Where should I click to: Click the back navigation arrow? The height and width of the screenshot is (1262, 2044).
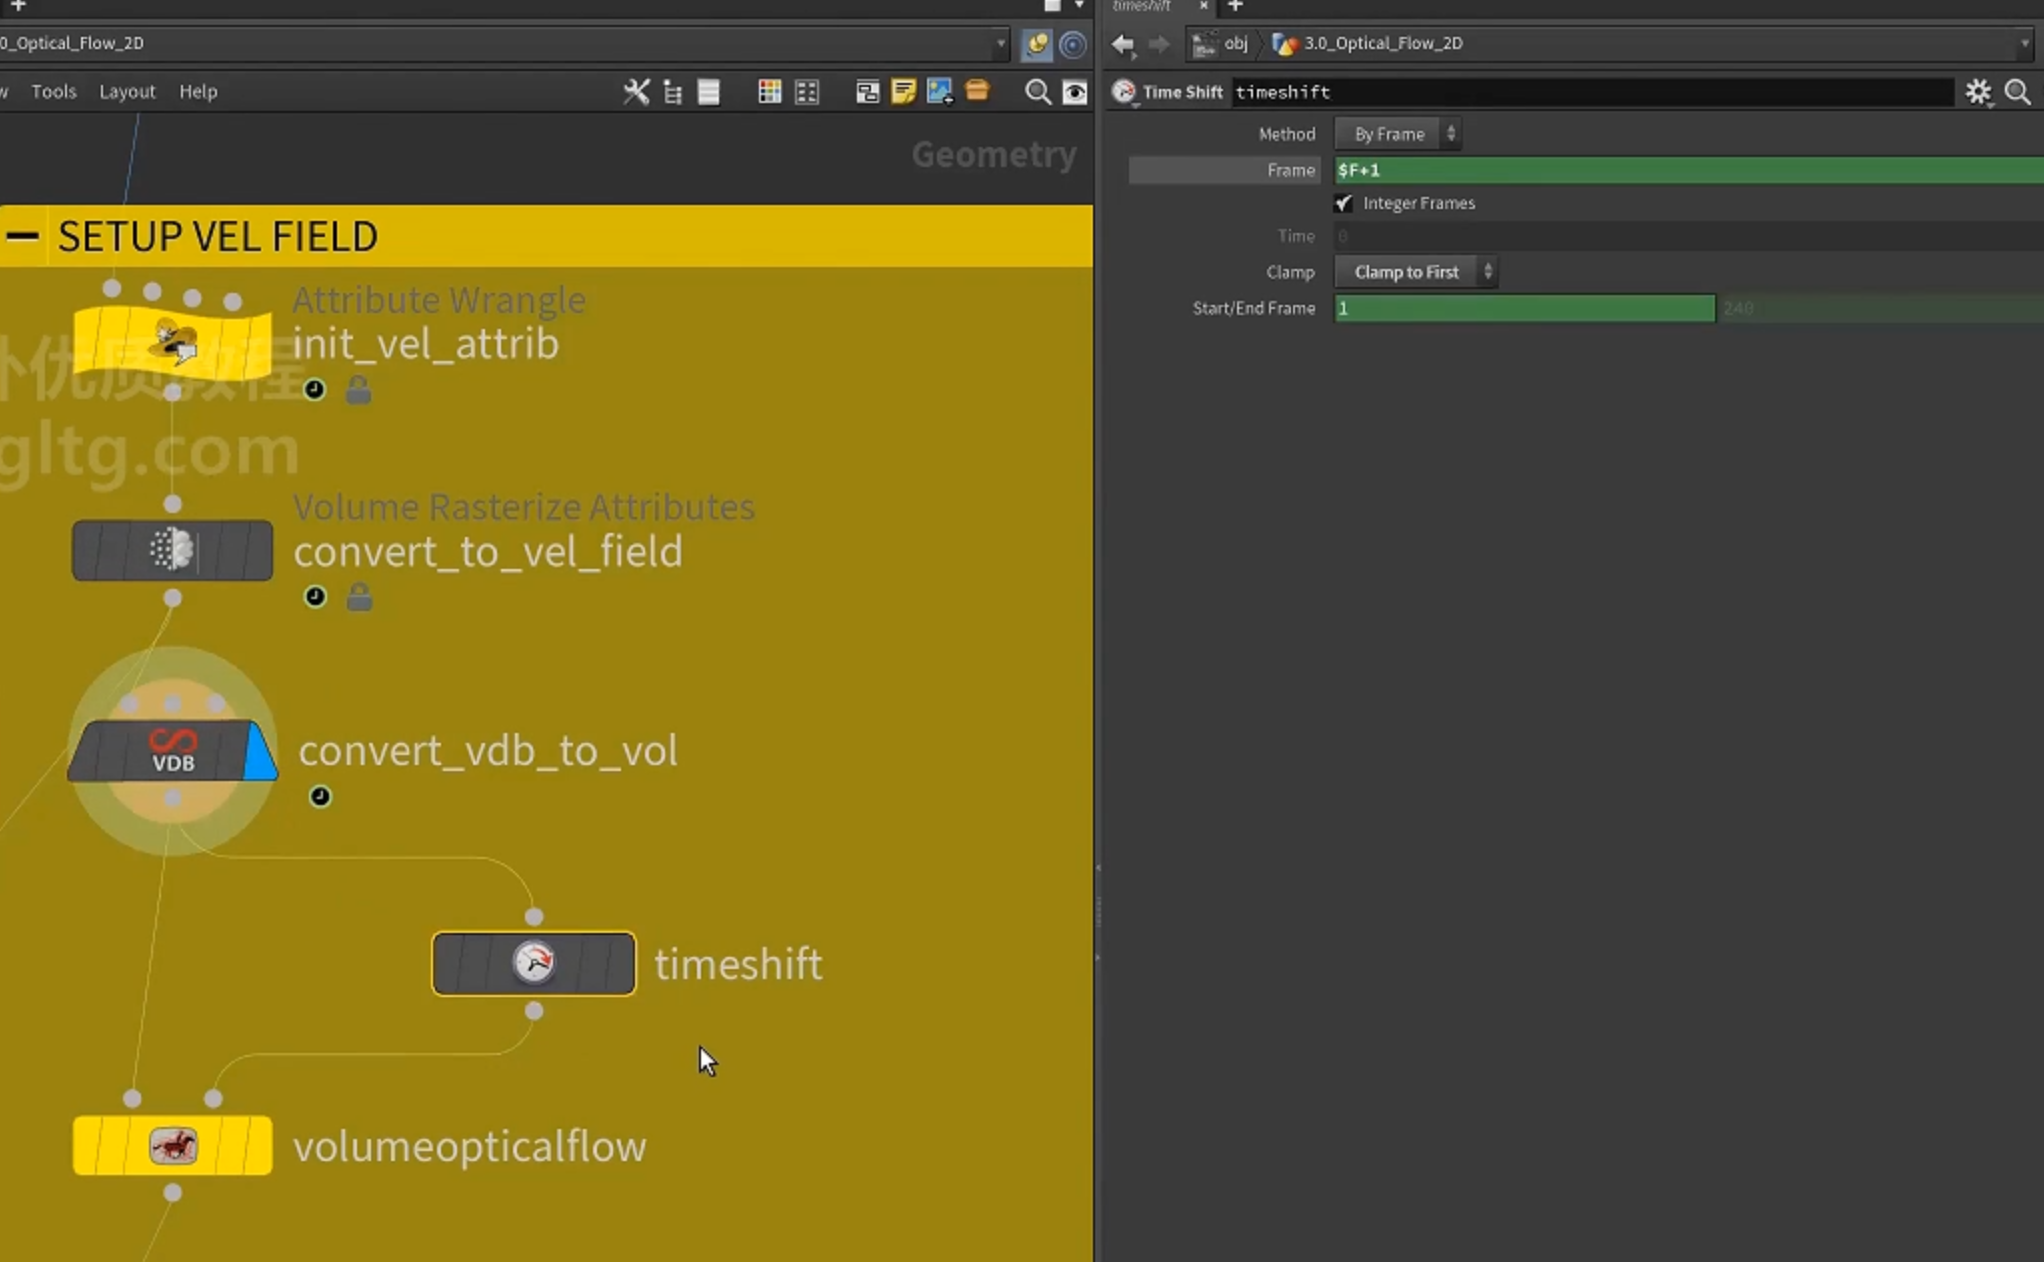point(1124,43)
